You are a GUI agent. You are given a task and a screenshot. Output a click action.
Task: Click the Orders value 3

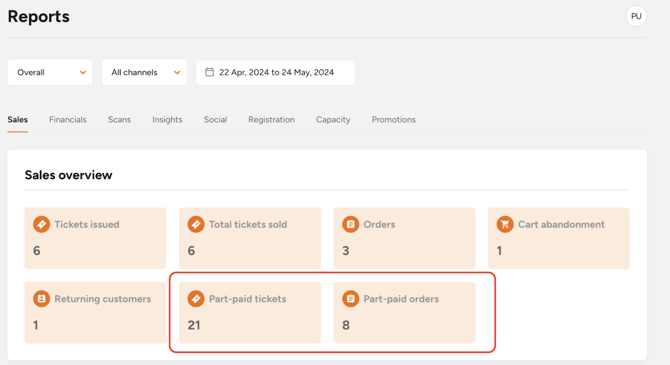point(346,251)
